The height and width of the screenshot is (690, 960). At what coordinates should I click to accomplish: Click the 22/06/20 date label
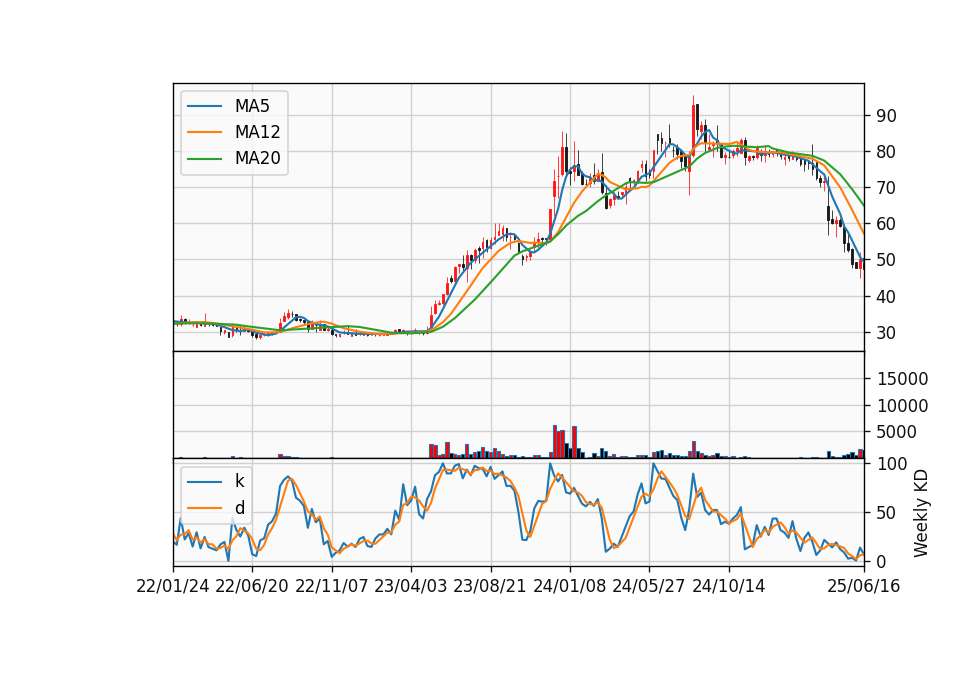tap(252, 587)
